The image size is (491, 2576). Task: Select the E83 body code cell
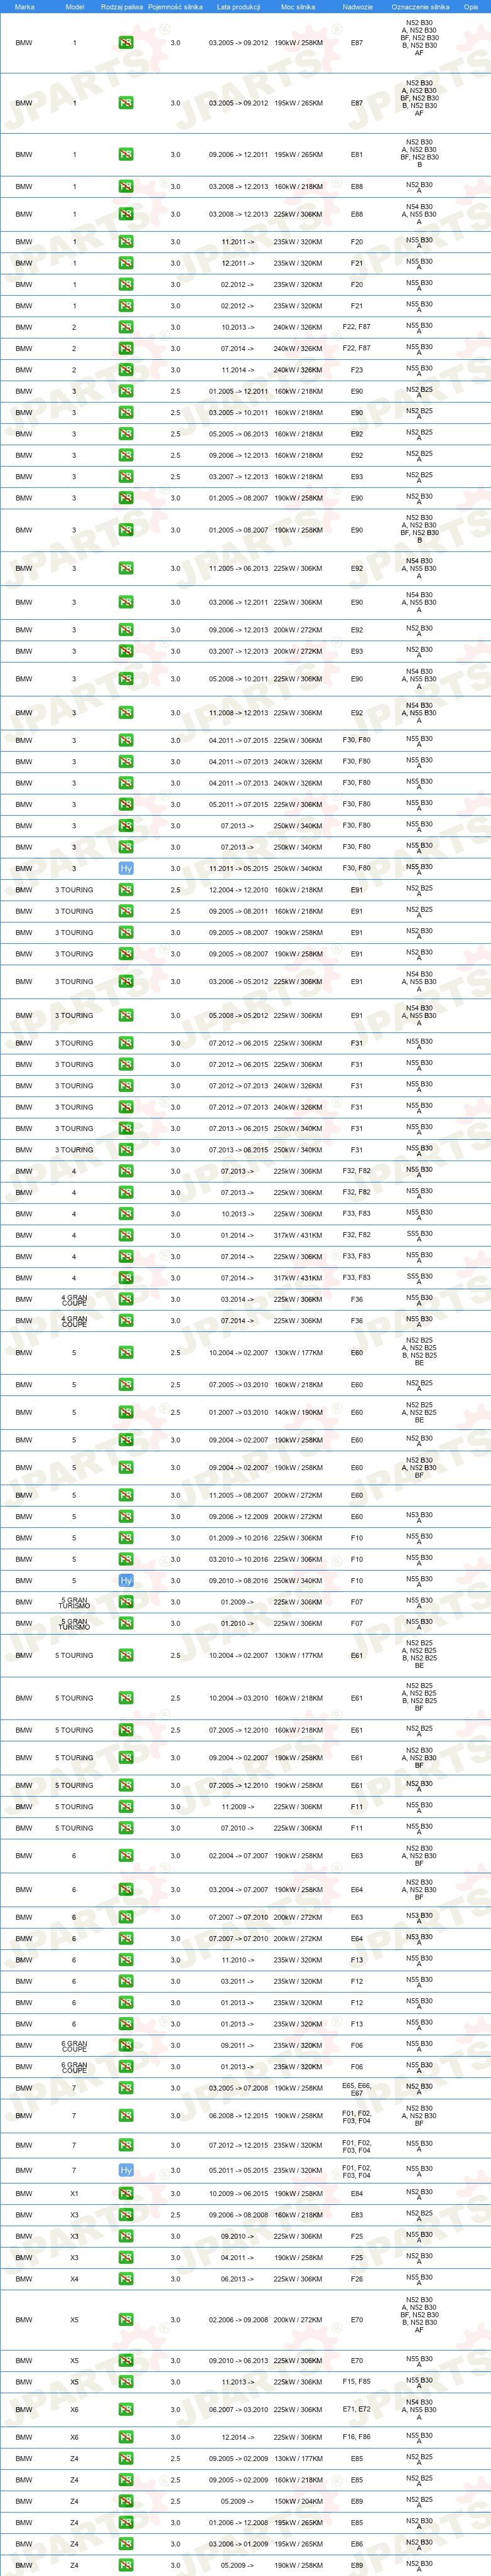[357, 2215]
